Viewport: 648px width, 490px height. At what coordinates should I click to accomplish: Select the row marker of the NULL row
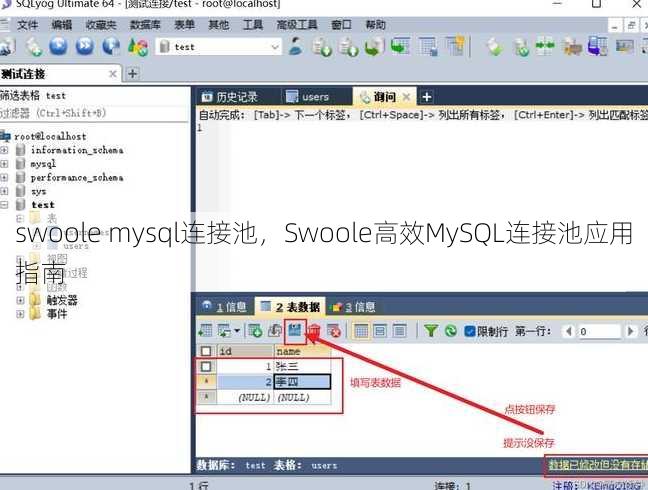(206, 397)
